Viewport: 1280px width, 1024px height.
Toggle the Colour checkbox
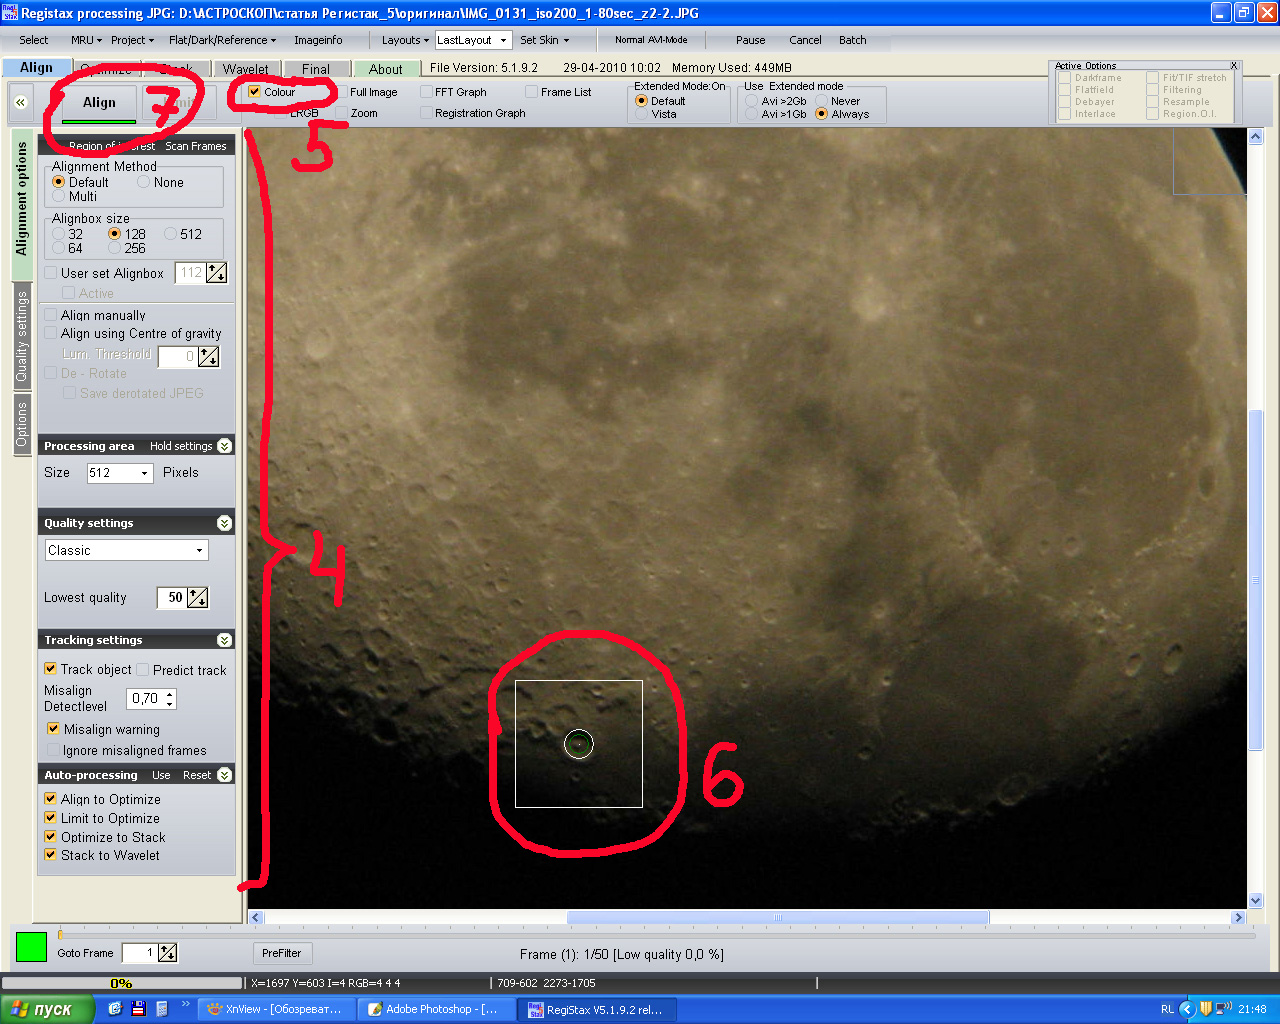255,92
